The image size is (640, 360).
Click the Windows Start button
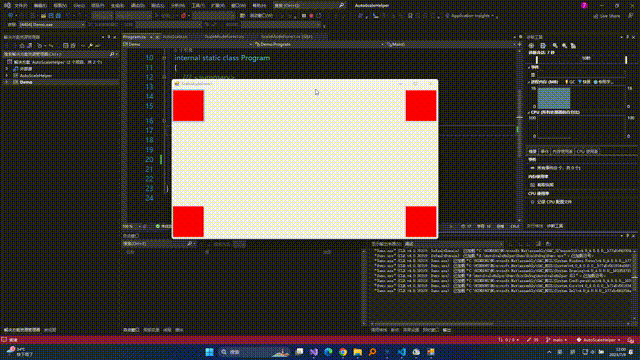(x=209, y=352)
